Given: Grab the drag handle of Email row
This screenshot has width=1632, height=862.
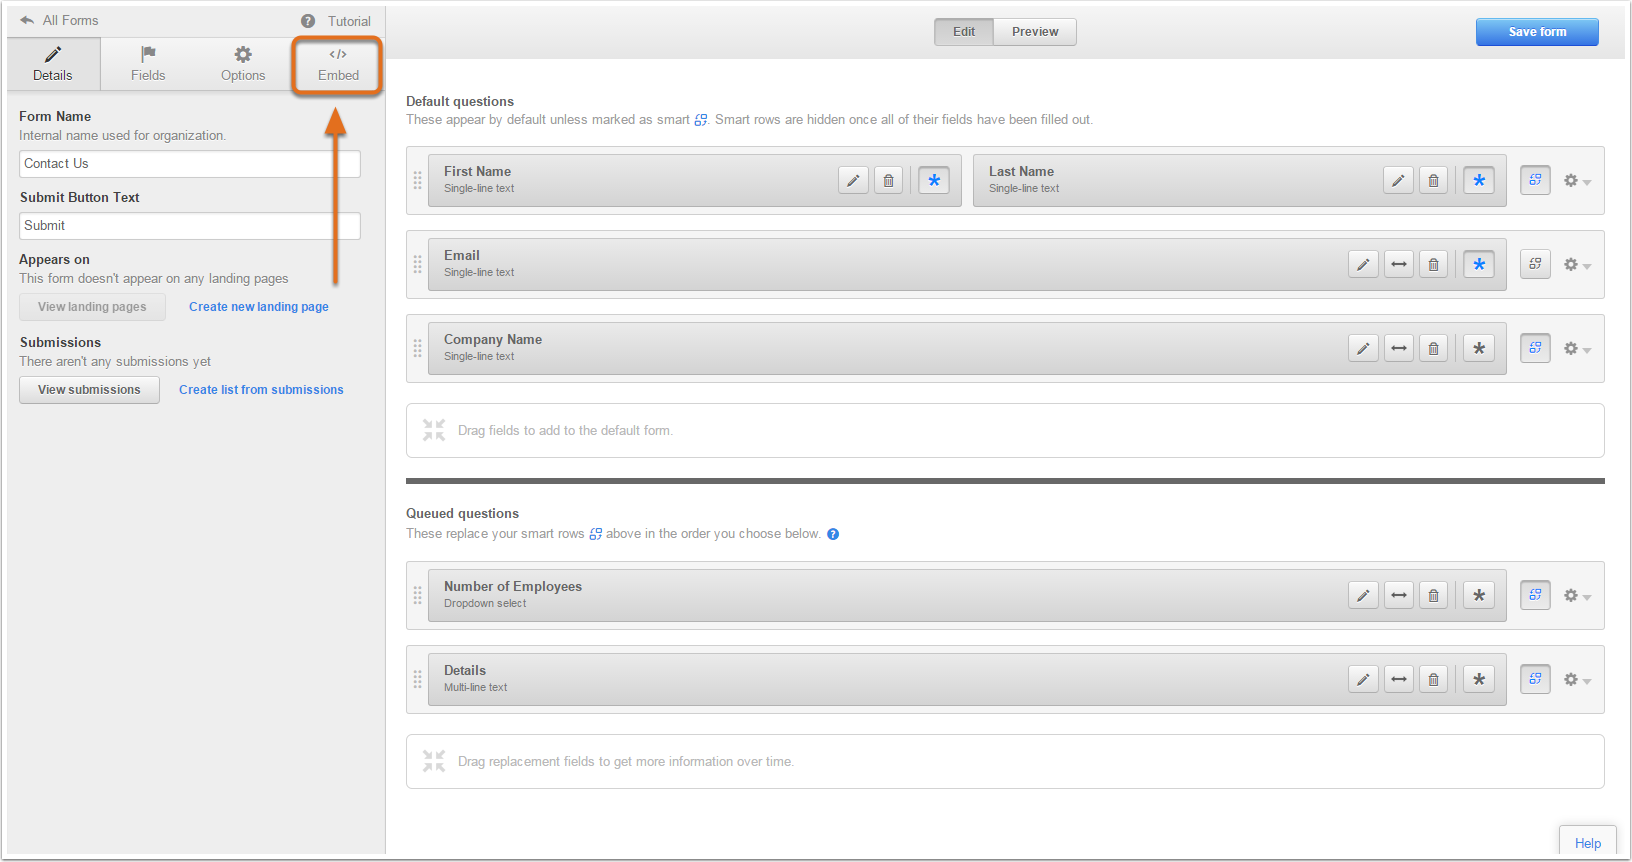Looking at the screenshot, I should pos(418,265).
